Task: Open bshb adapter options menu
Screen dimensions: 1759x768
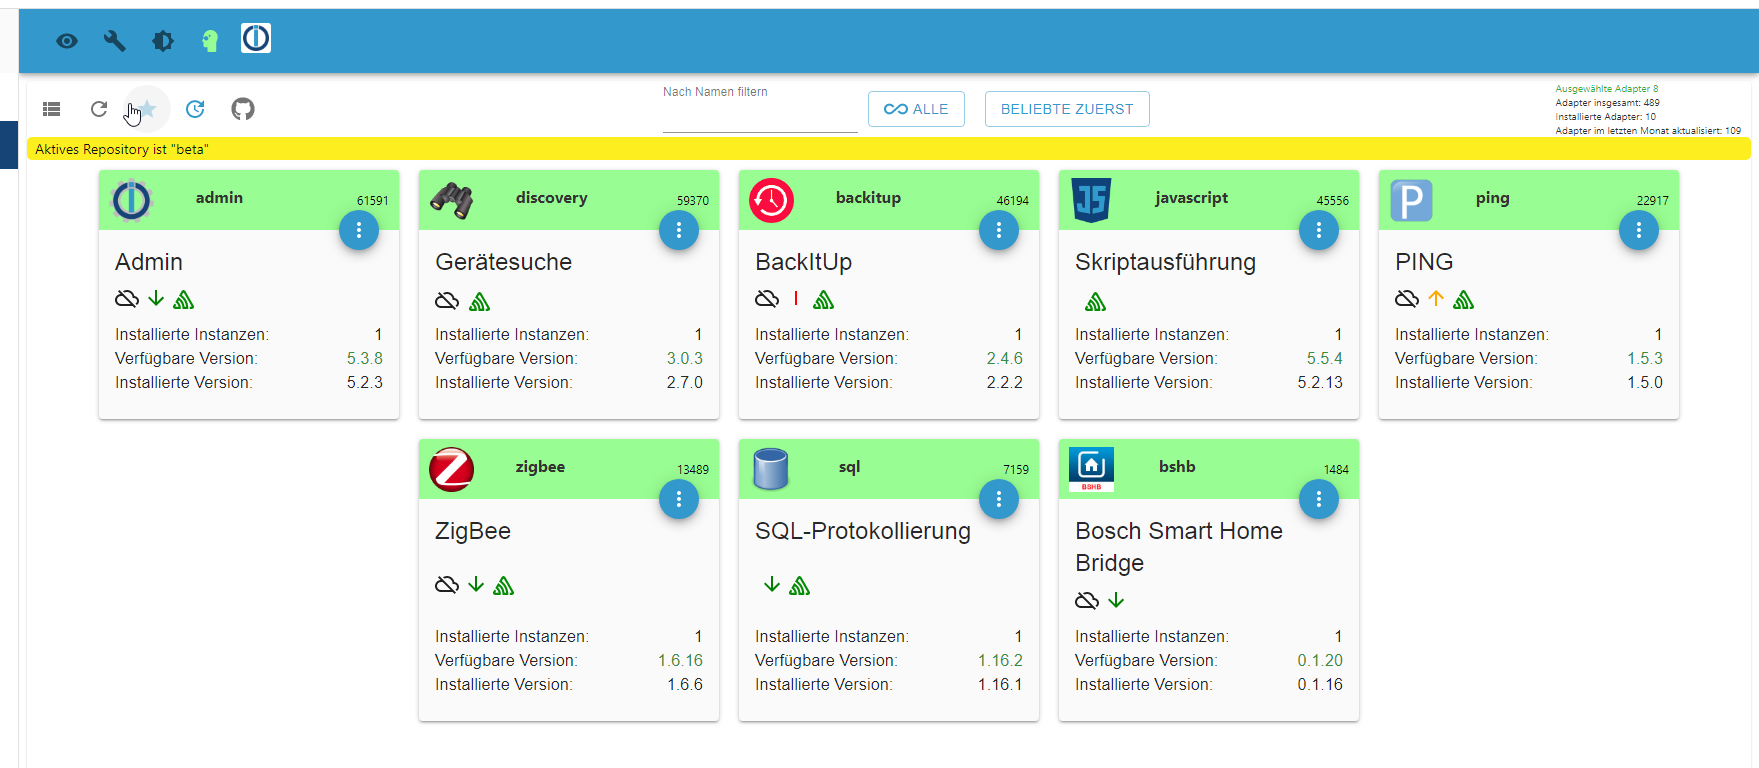Action: coord(1319,499)
